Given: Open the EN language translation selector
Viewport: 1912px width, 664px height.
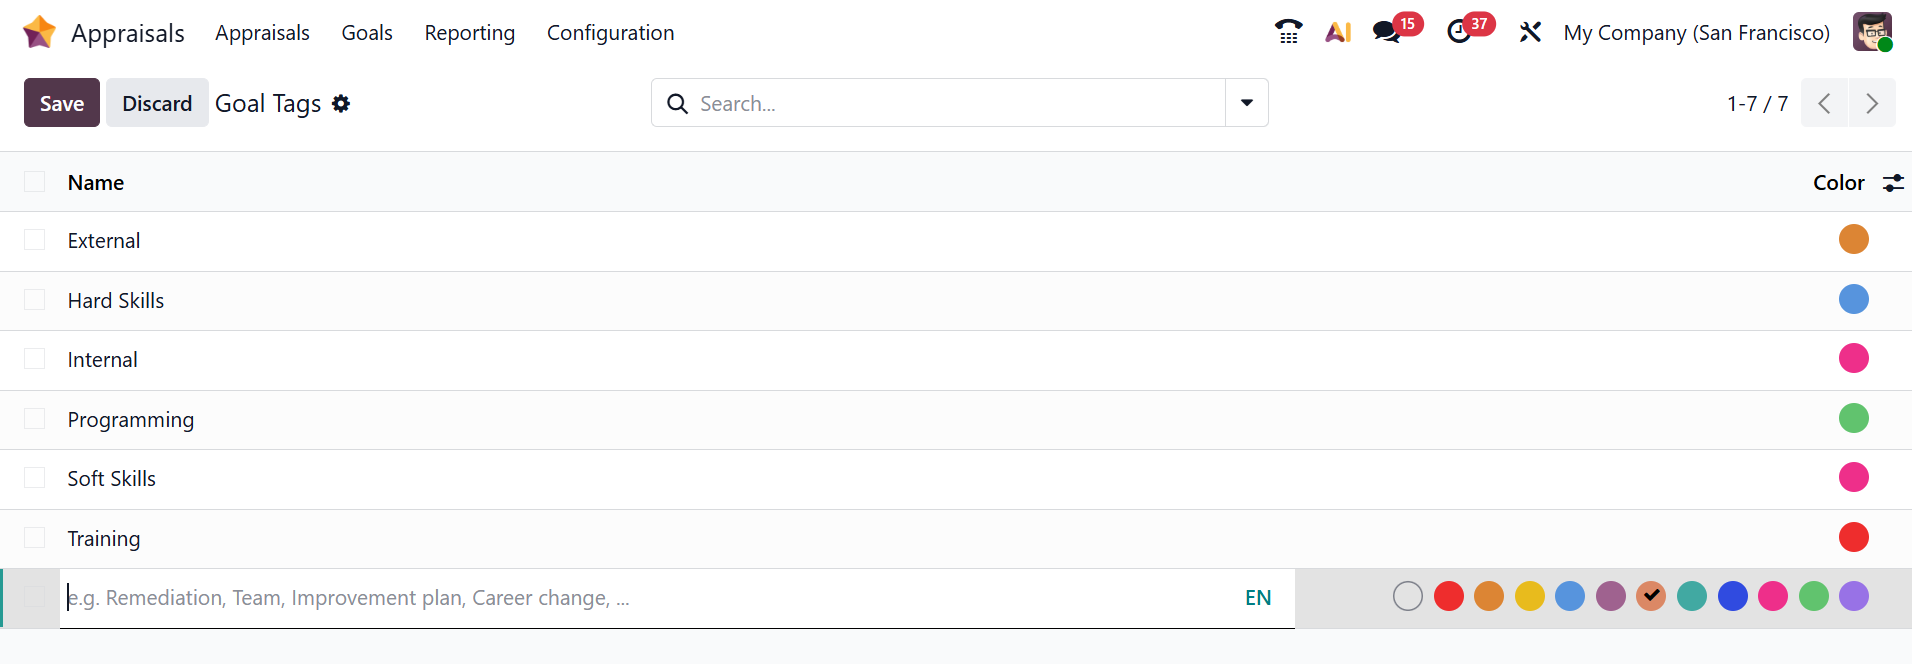Looking at the screenshot, I should 1257,598.
